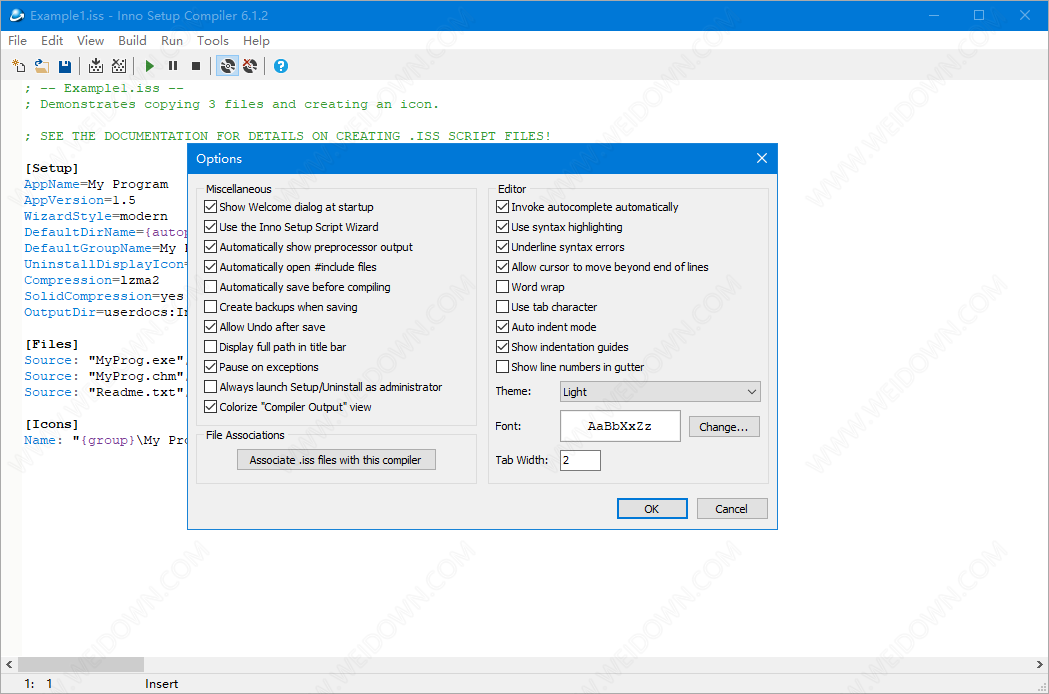Click the Target Uninstall toolbar icon

[x=250, y=66]
